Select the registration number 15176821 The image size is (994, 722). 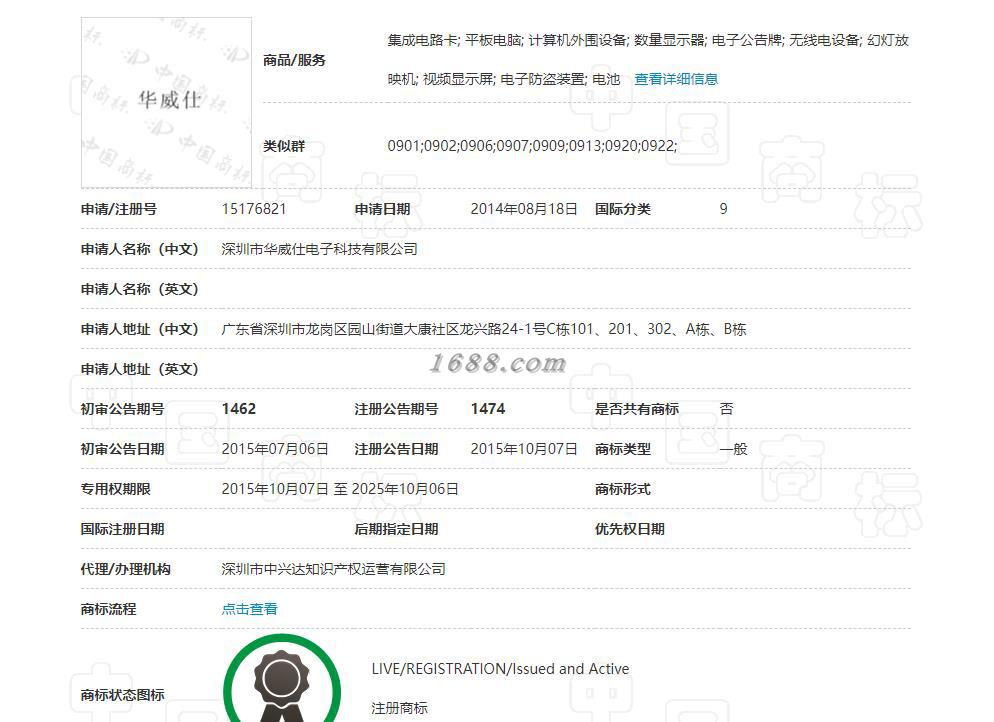254,209
